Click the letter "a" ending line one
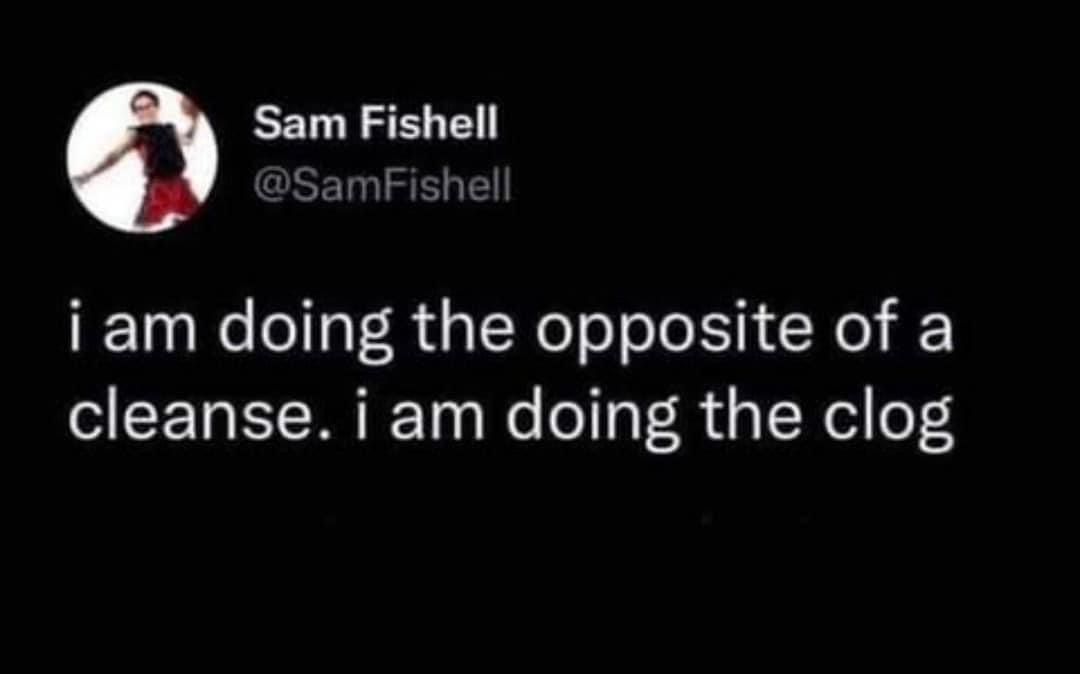 tap(934, 338)
